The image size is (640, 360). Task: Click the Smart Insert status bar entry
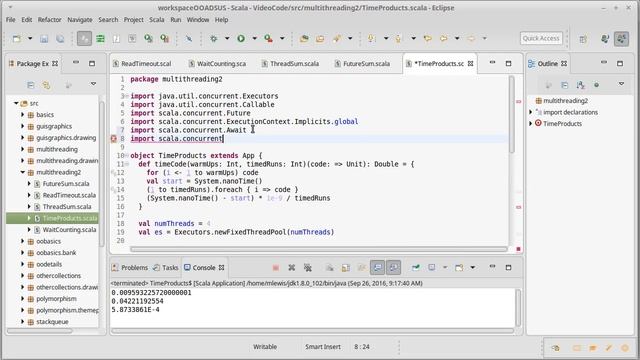coord(322,347)
